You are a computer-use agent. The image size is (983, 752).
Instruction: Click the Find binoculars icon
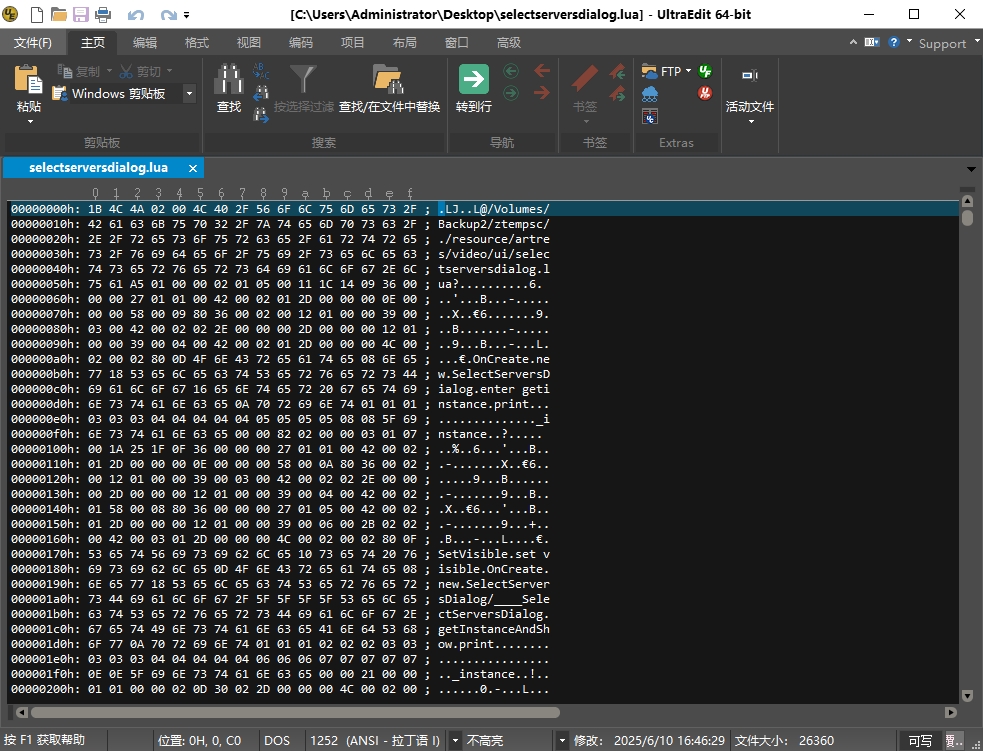click(x=229, y=80)
